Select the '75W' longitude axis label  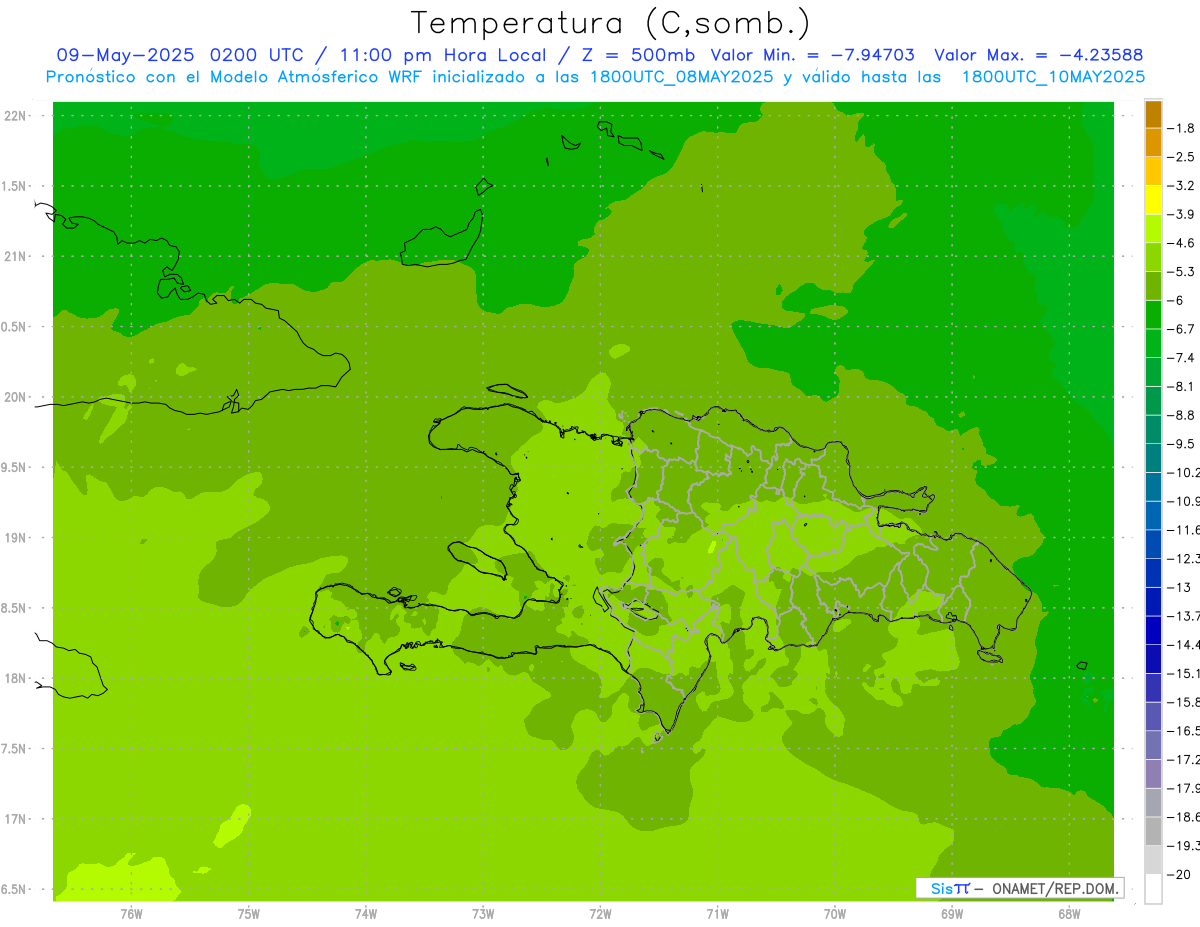pos(249,914)
